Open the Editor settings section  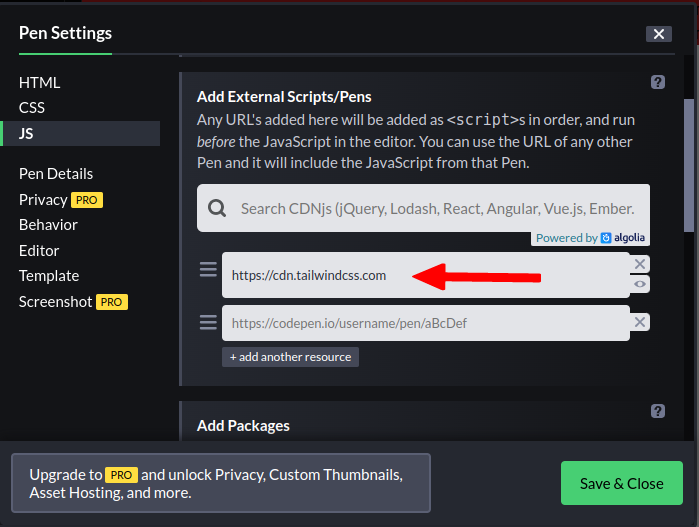39,250
